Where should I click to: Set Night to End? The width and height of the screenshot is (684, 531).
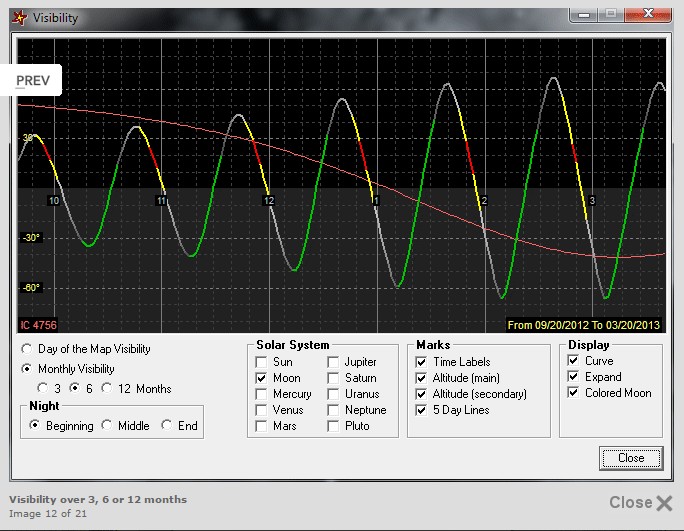click(x=166, y=425)
